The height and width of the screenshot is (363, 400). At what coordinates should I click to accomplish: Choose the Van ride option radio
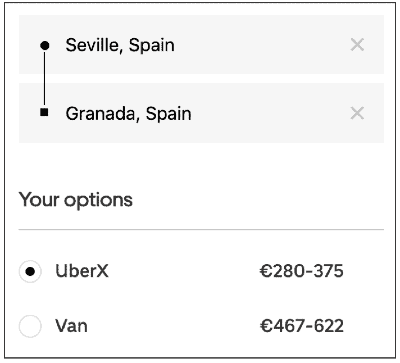[30, 326]
